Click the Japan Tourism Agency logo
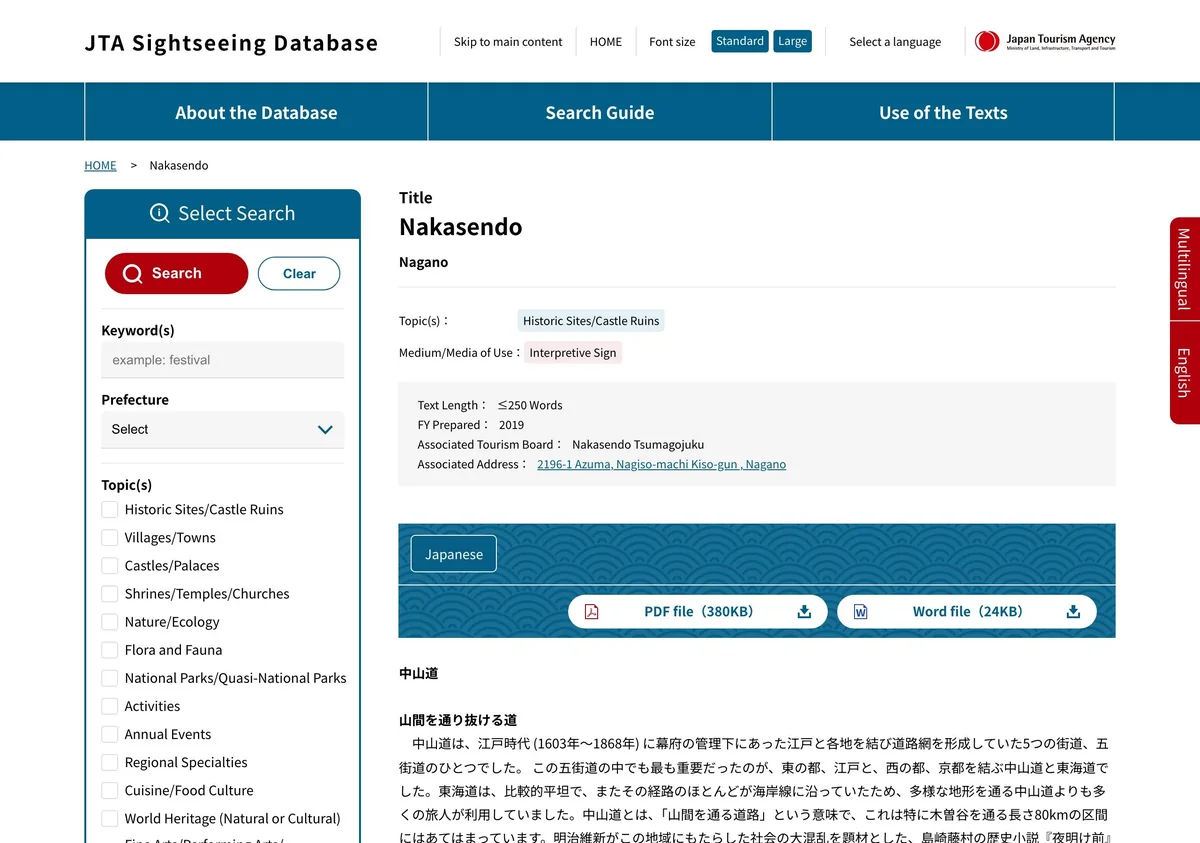The image size is (1200, 843). click(x=1045, y=41)
